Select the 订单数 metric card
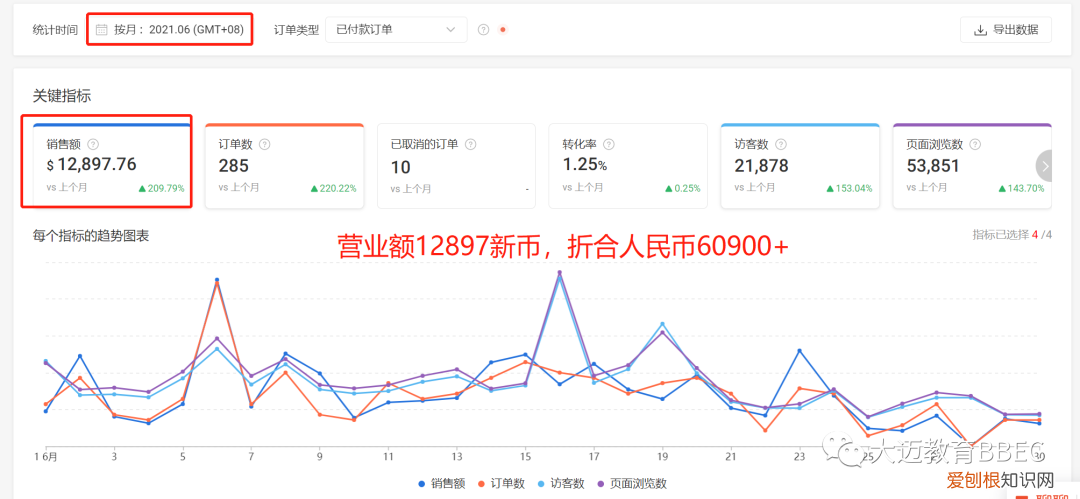The width and height of the screenshot is (1080, 499). pos(284,165)
